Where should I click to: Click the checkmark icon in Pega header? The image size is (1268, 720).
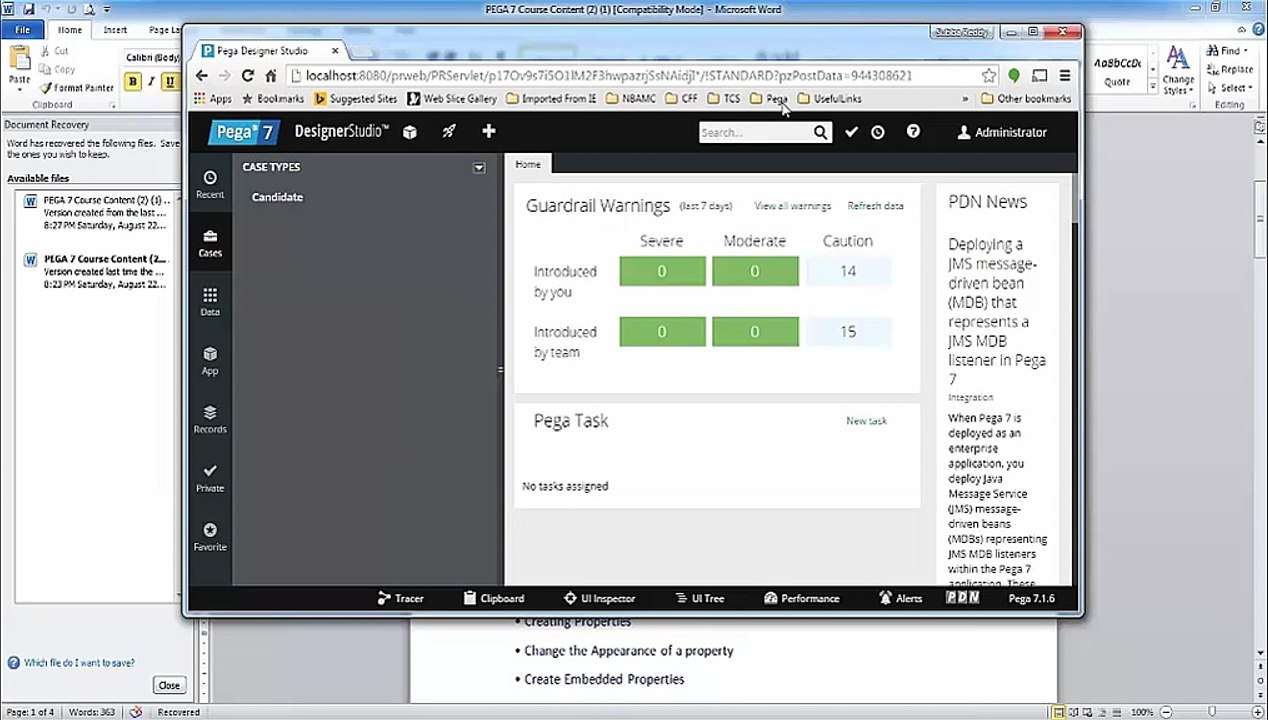pos(851,132)
